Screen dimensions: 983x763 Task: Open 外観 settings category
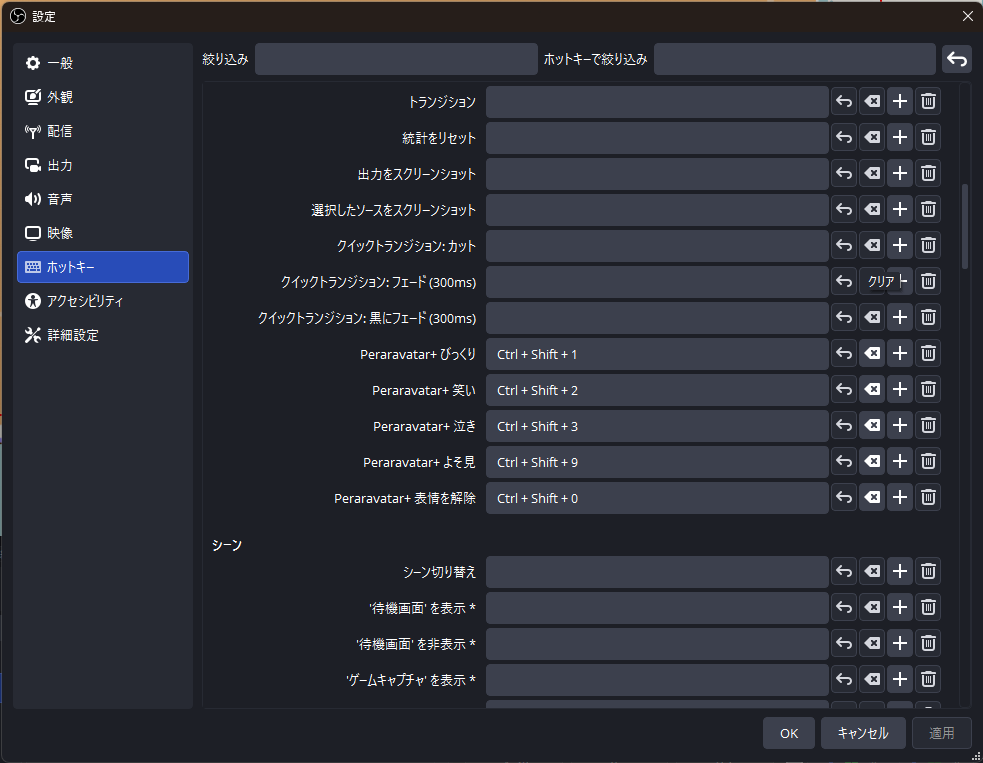tap(103, 97)
